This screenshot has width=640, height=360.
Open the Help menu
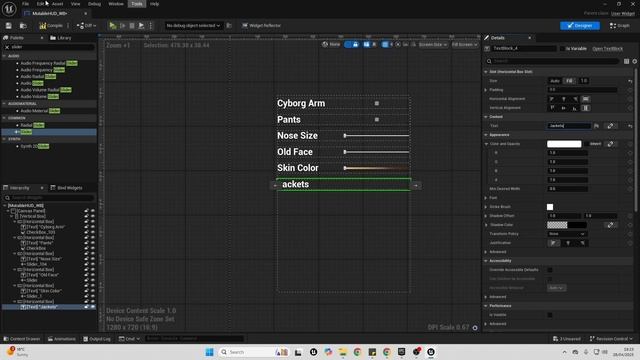154,4
